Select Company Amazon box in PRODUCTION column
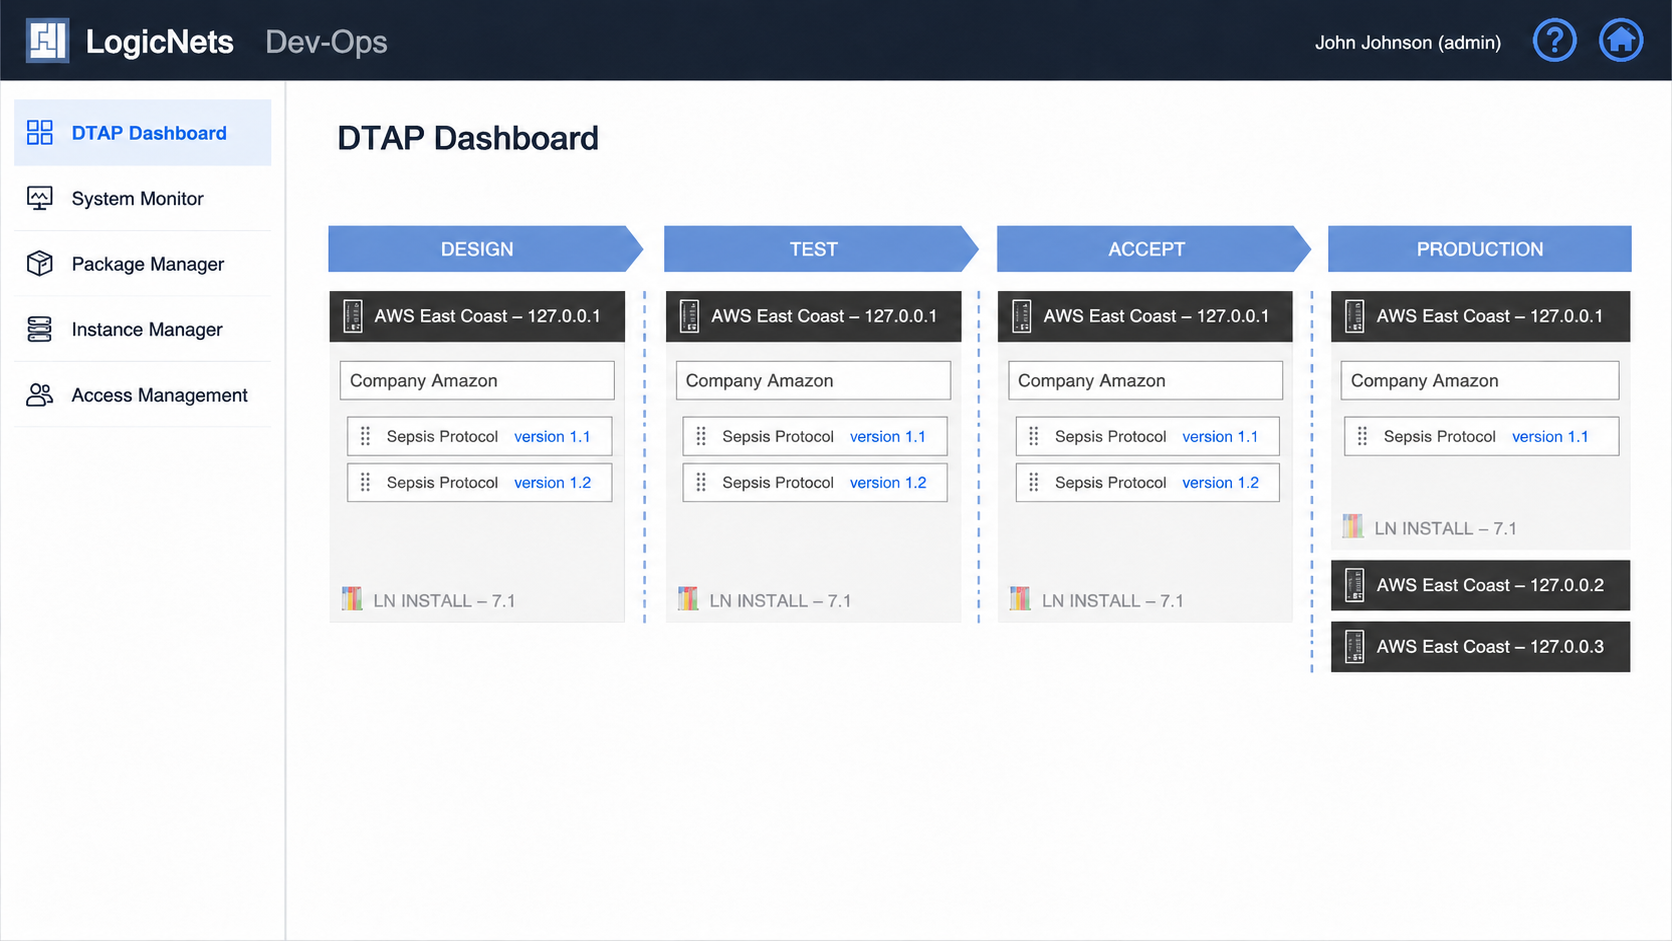The height and width of the screenshot is (941, 1672). 1479,380
